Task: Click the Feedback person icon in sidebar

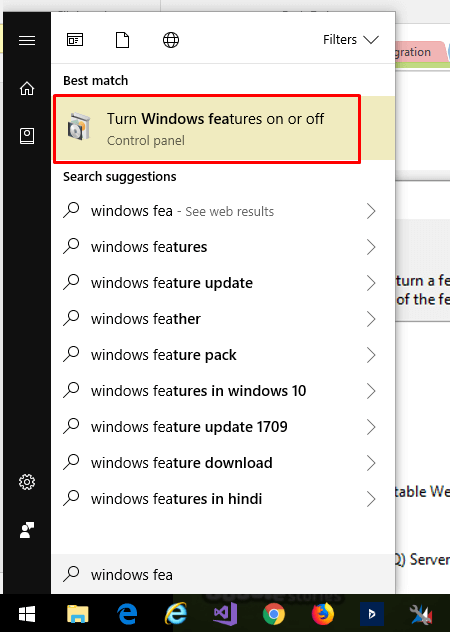Action: [27, 530]
